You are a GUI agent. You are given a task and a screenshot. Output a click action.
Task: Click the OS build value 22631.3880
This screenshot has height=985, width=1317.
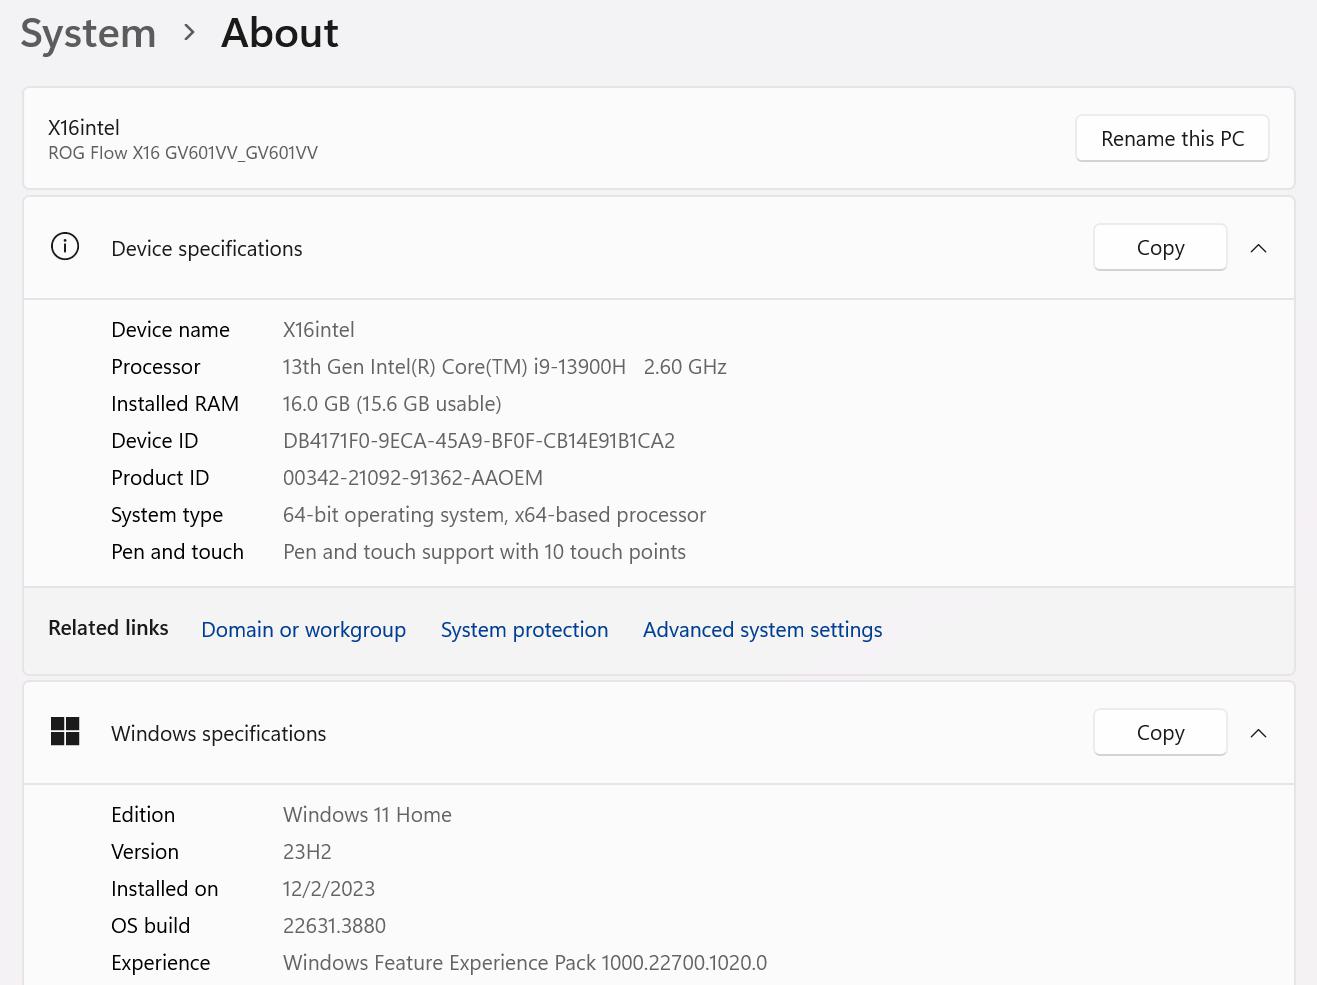(334, 925)
